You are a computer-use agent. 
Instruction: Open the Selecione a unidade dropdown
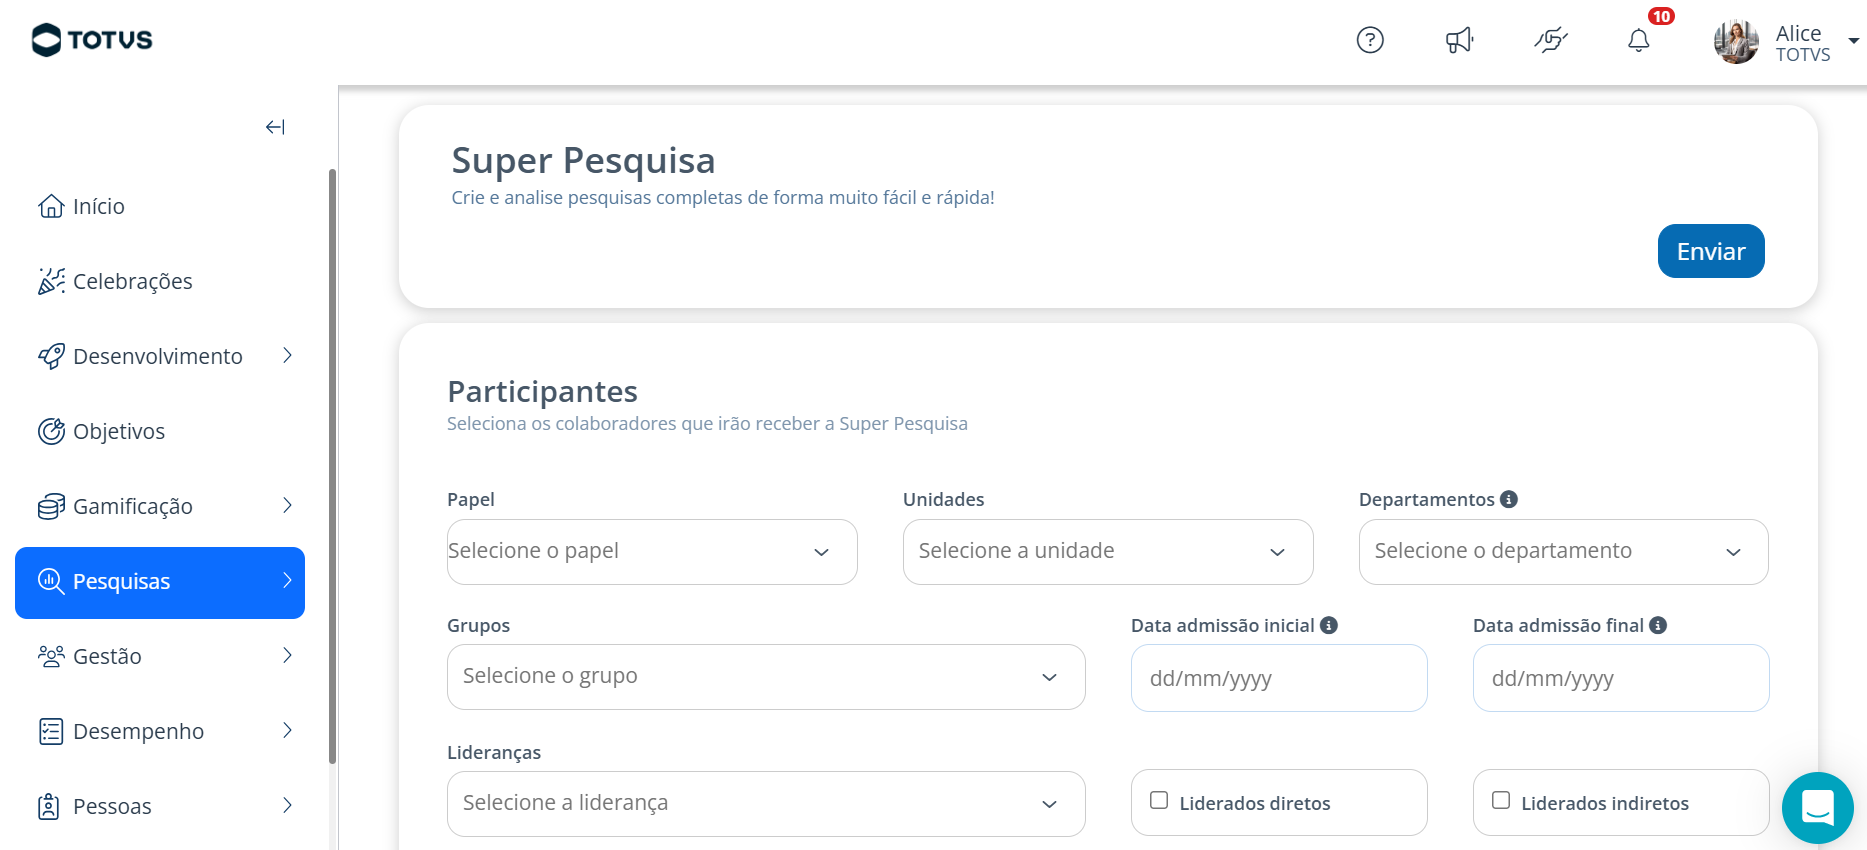click(x=1108, y=552)
